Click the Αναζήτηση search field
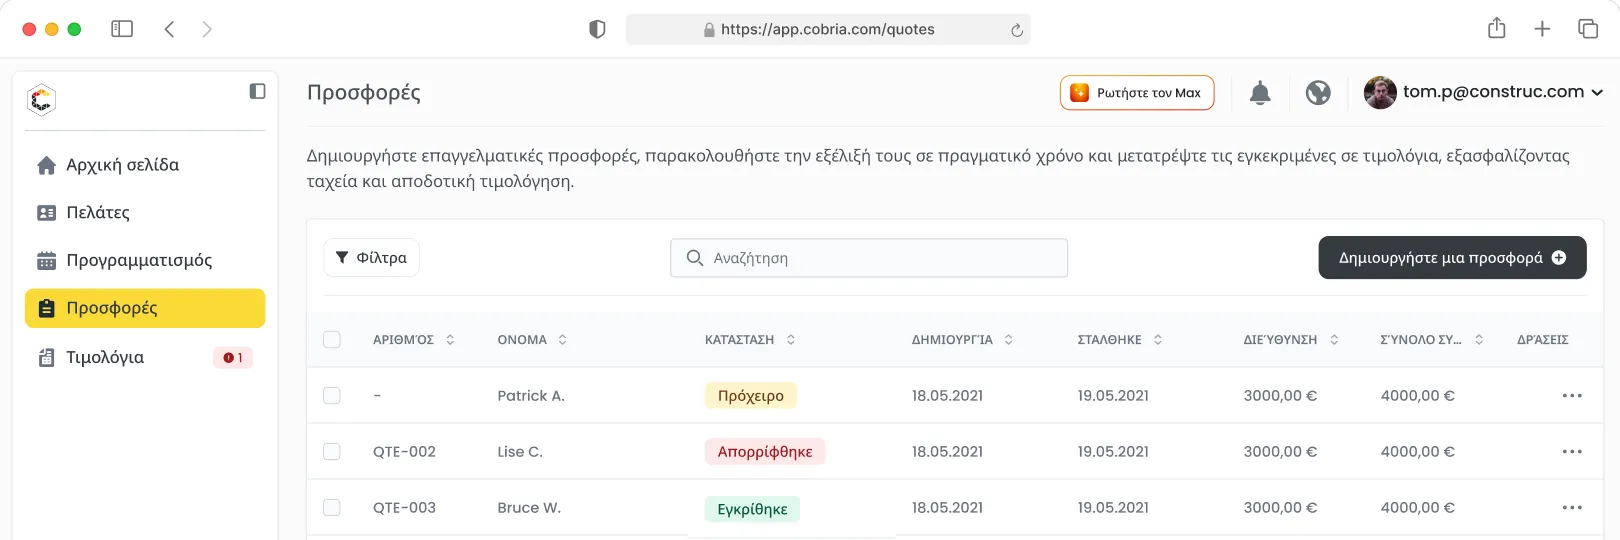The height and width of the screenshot is (540, 1620). 869,258
